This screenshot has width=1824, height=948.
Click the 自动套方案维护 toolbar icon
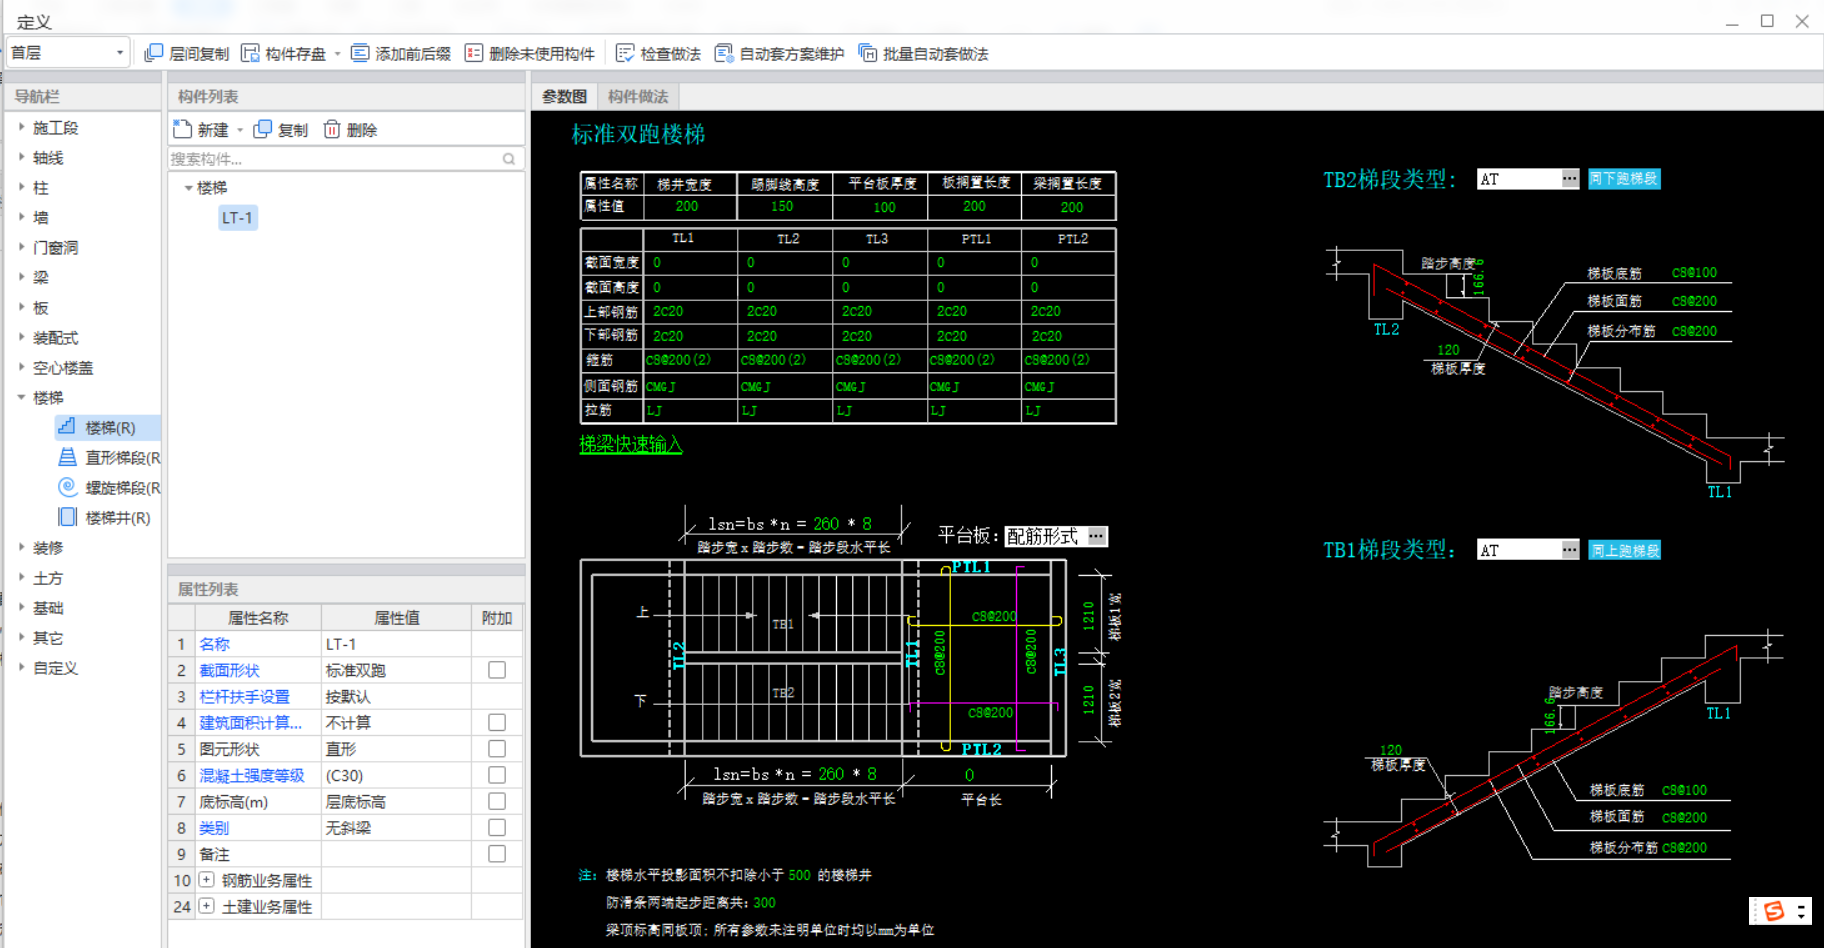coord(724,53)
